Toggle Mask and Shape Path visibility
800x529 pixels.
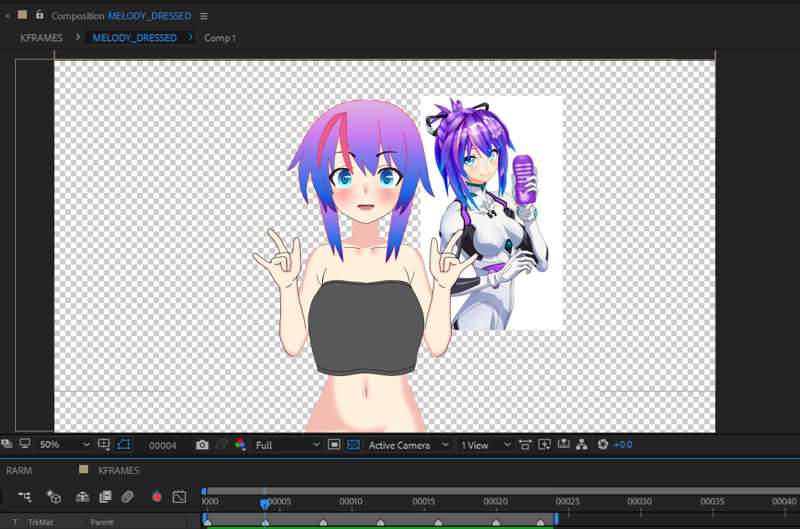click(124, 445)
